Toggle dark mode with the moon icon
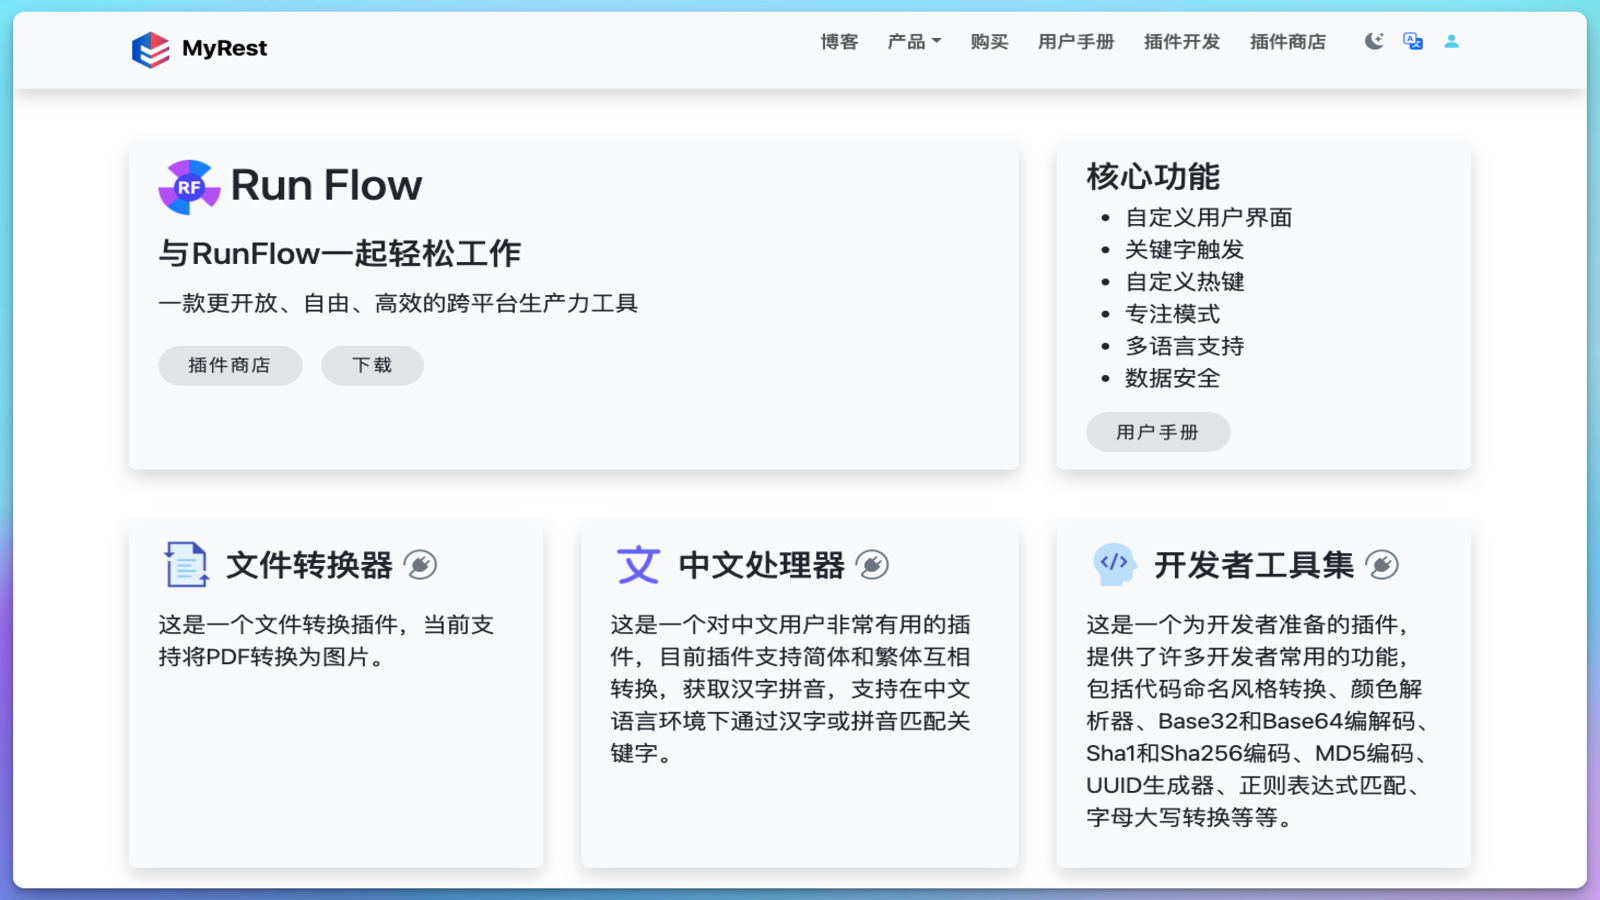 click(1373, 41)
